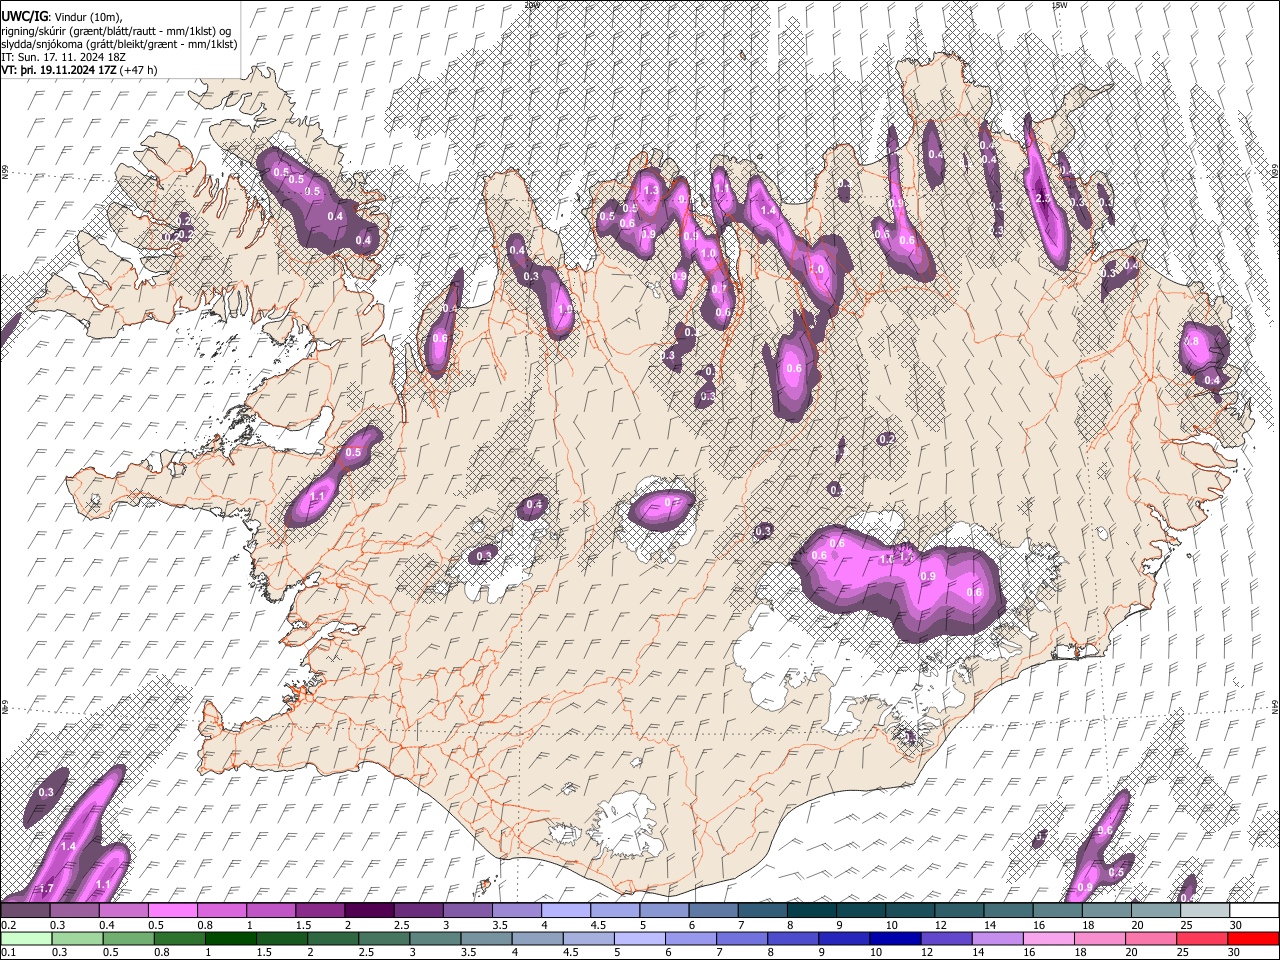Pick upper legend swatch for 10 to 12
1280x960 pixels.
(909, 911)
